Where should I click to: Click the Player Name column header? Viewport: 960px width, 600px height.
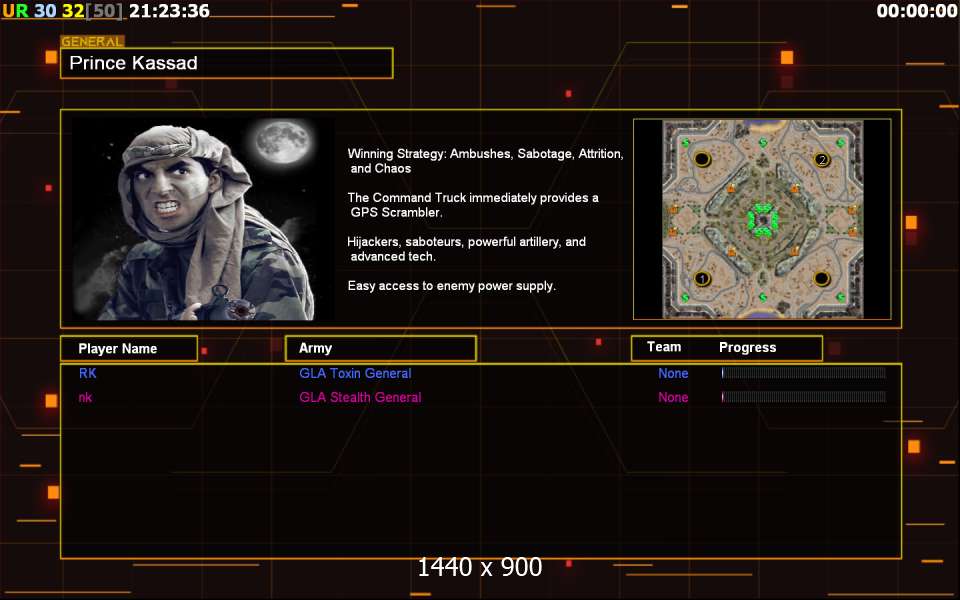(x=129, y=348)
